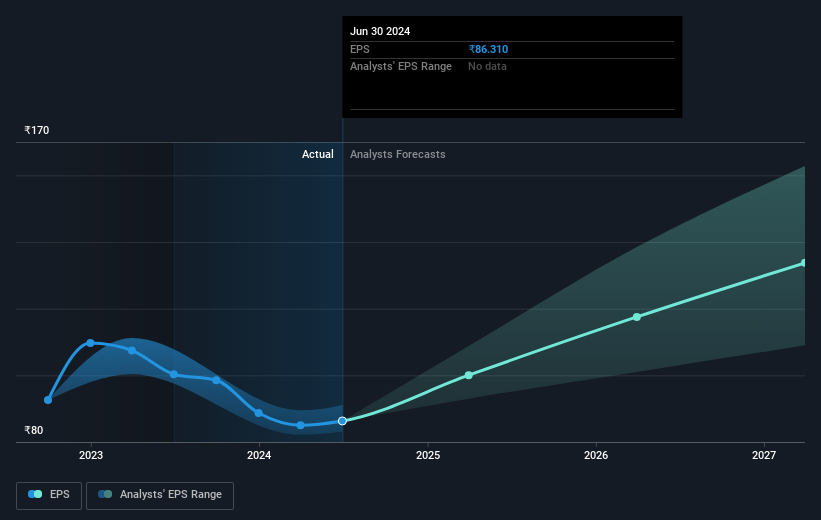
Task: Click the No data text in tooltip
Action: click(487, 67)
